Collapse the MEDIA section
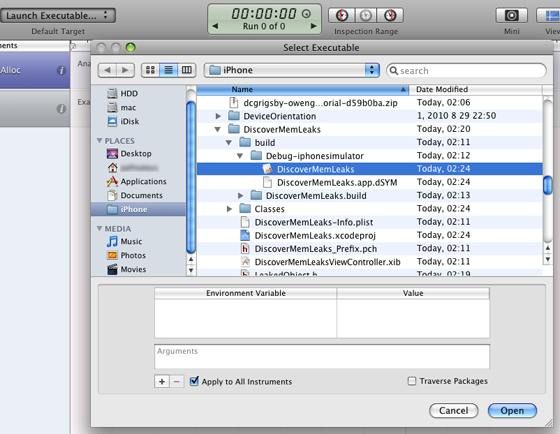This screenshot has width=560, height=434. (x=100, y=229)
